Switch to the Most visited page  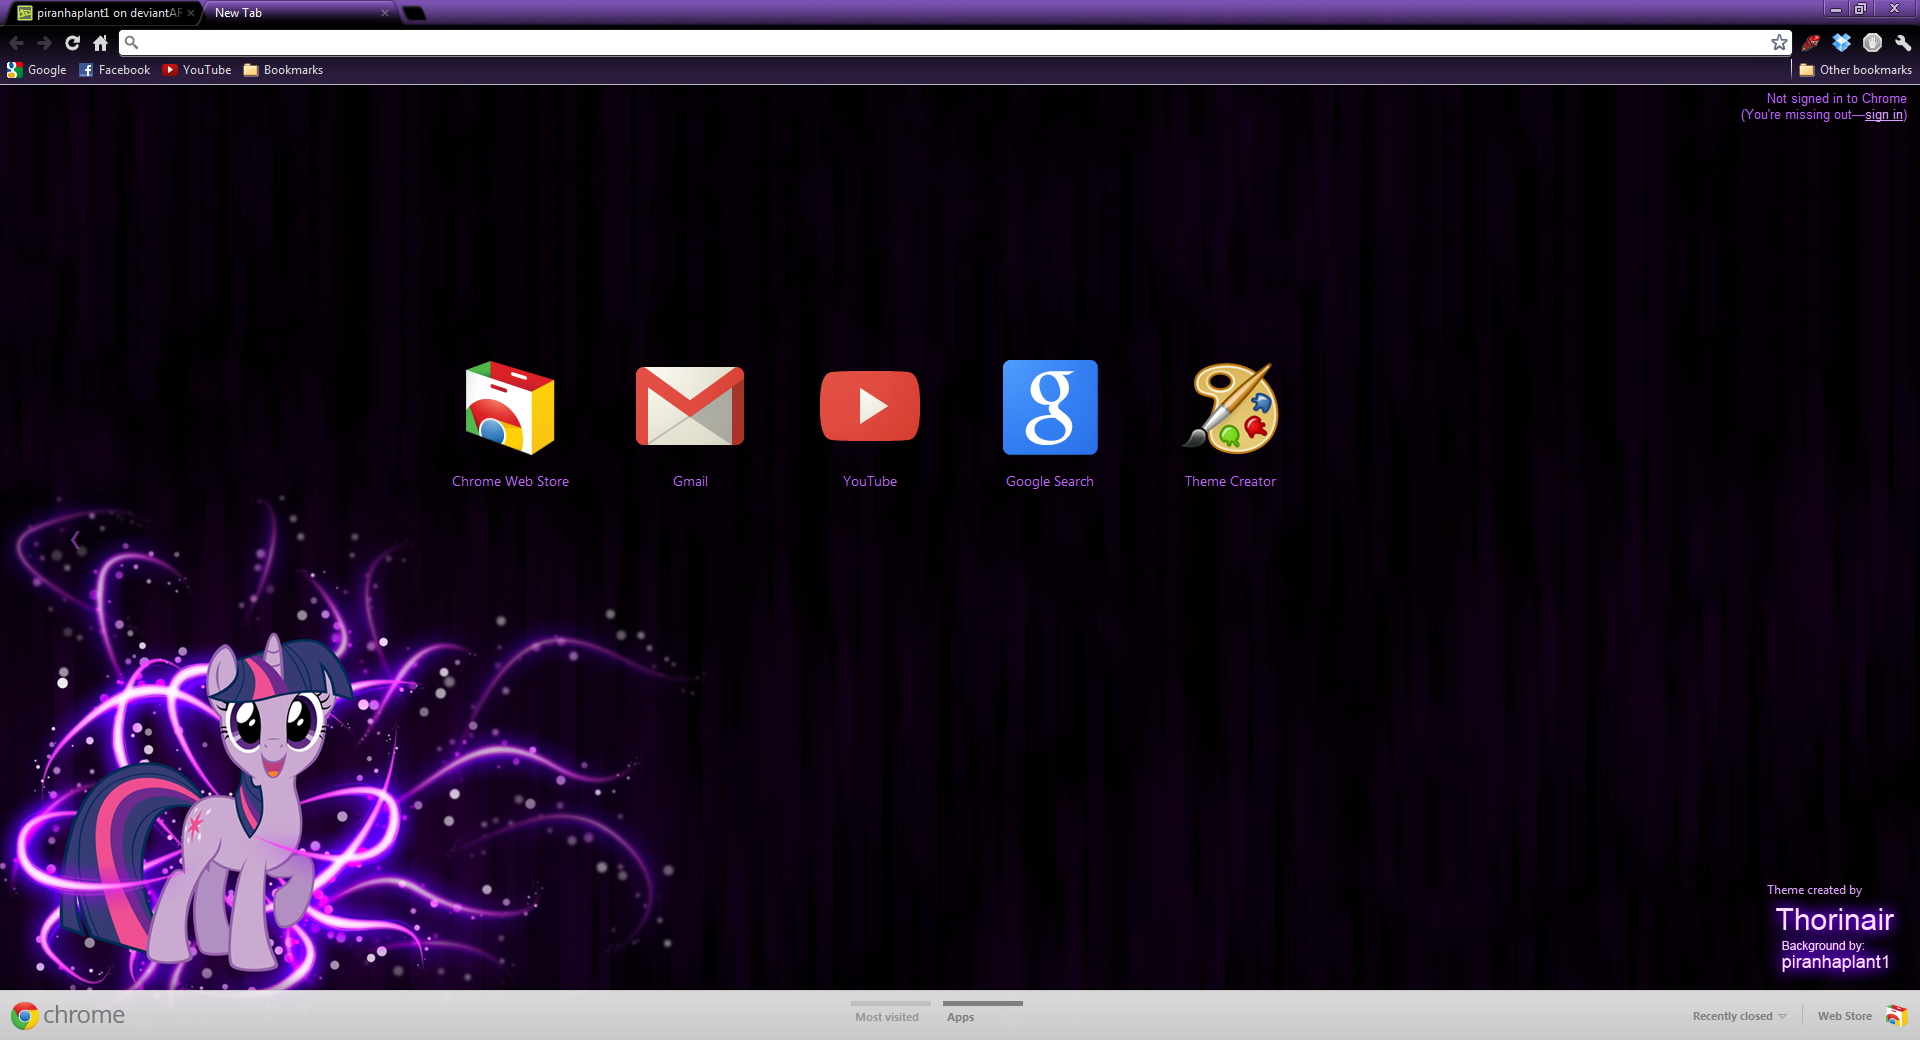pos(887,1013)
